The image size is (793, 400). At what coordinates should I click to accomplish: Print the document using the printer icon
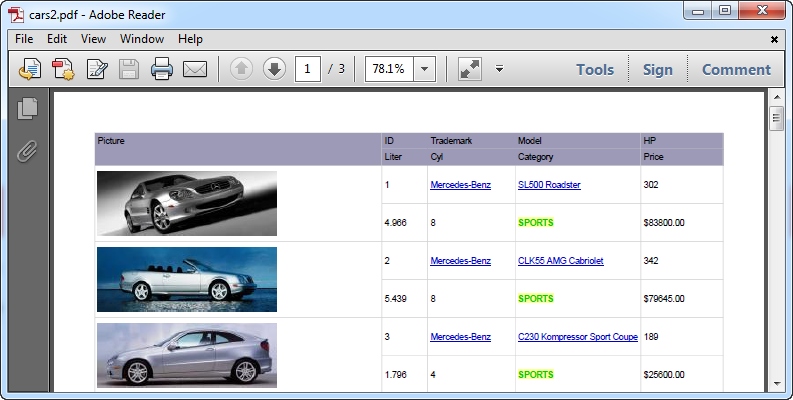162,69
